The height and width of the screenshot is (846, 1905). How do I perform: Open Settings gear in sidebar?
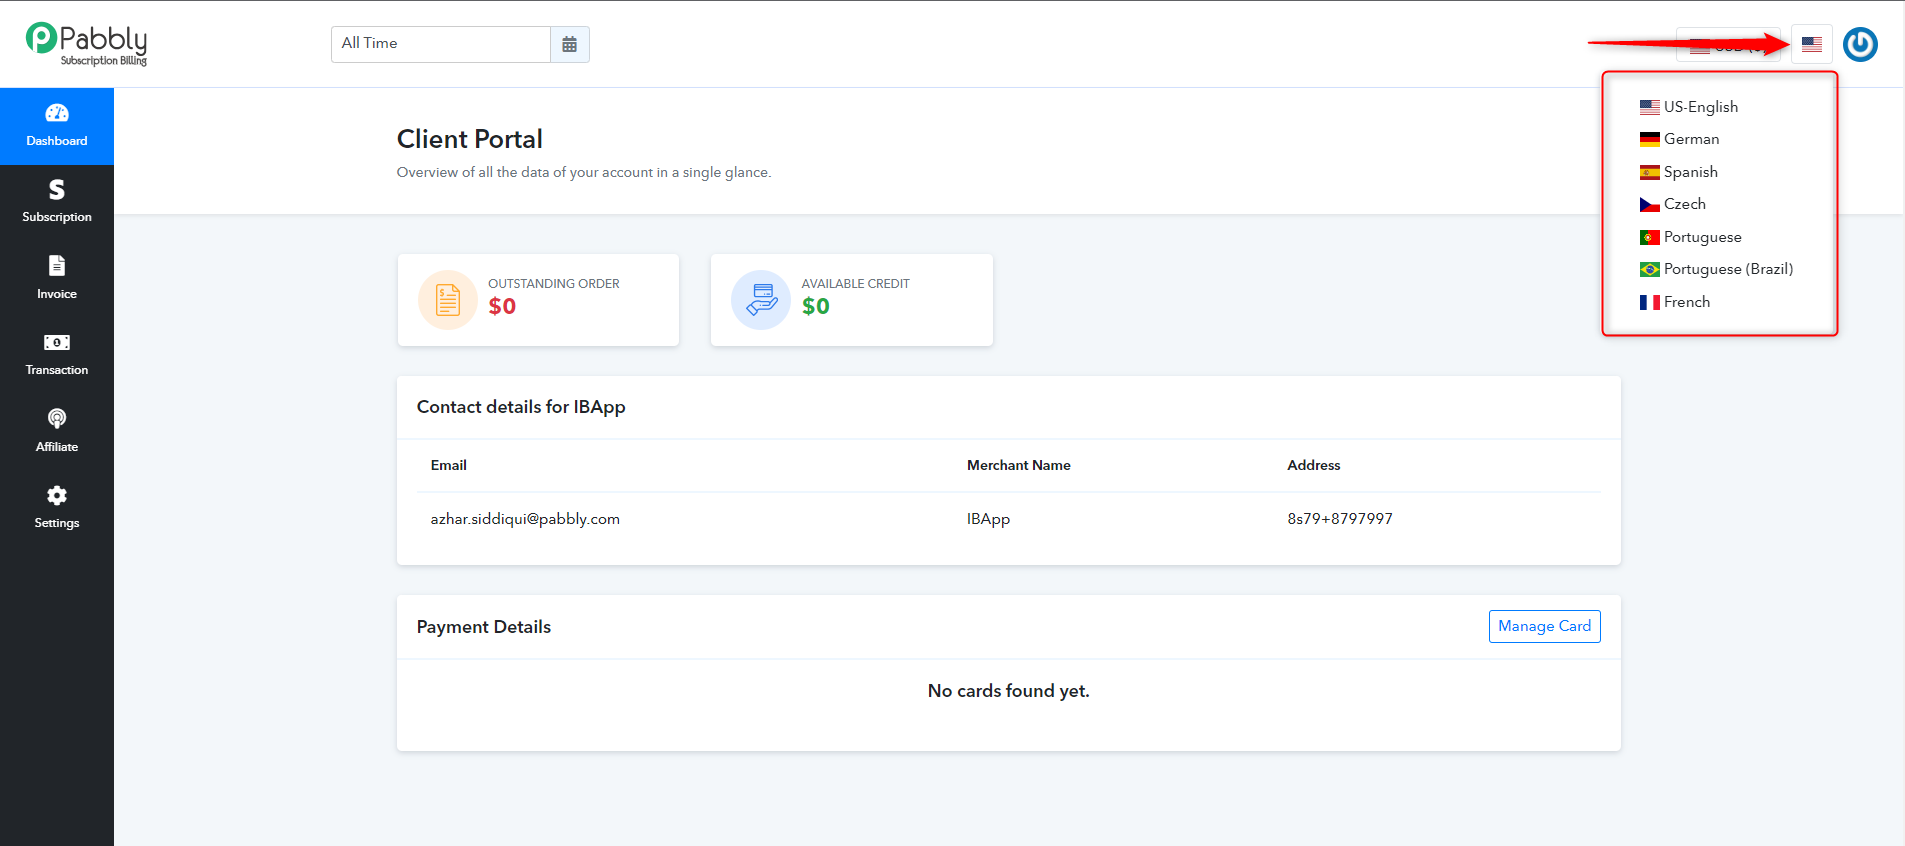pyautogui.click(x=57, y=495)
